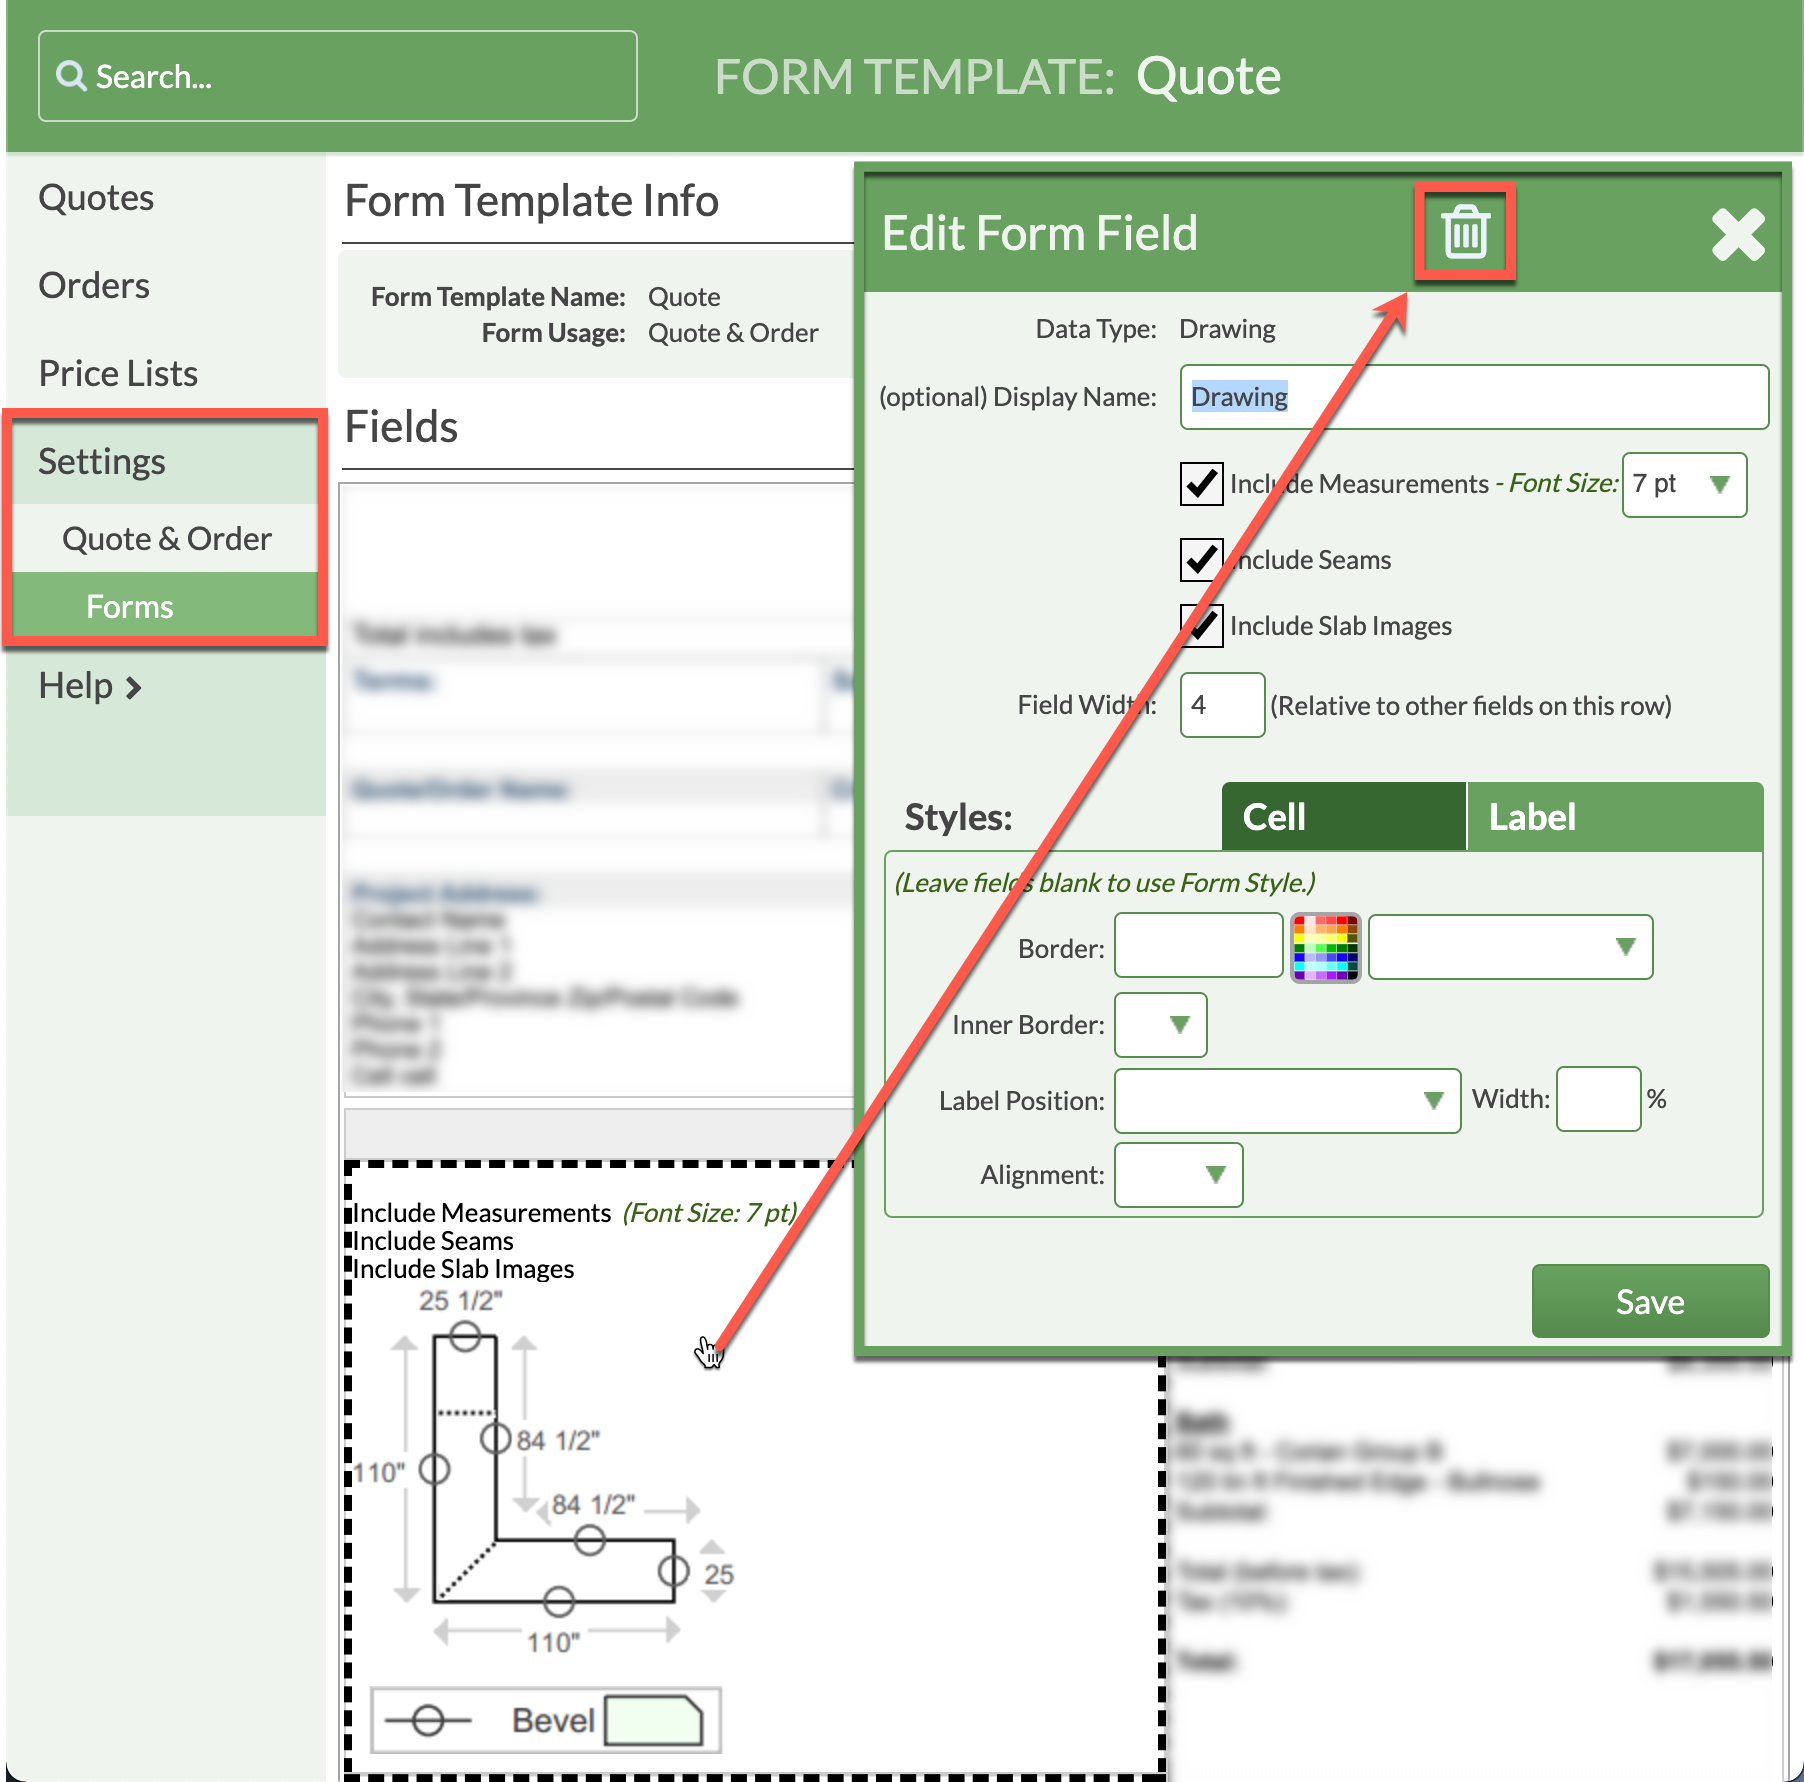The width and height of the screenshot is (1804, 1782).
Task: Uncheck Include Measurements
Action: pos(1201,485)
